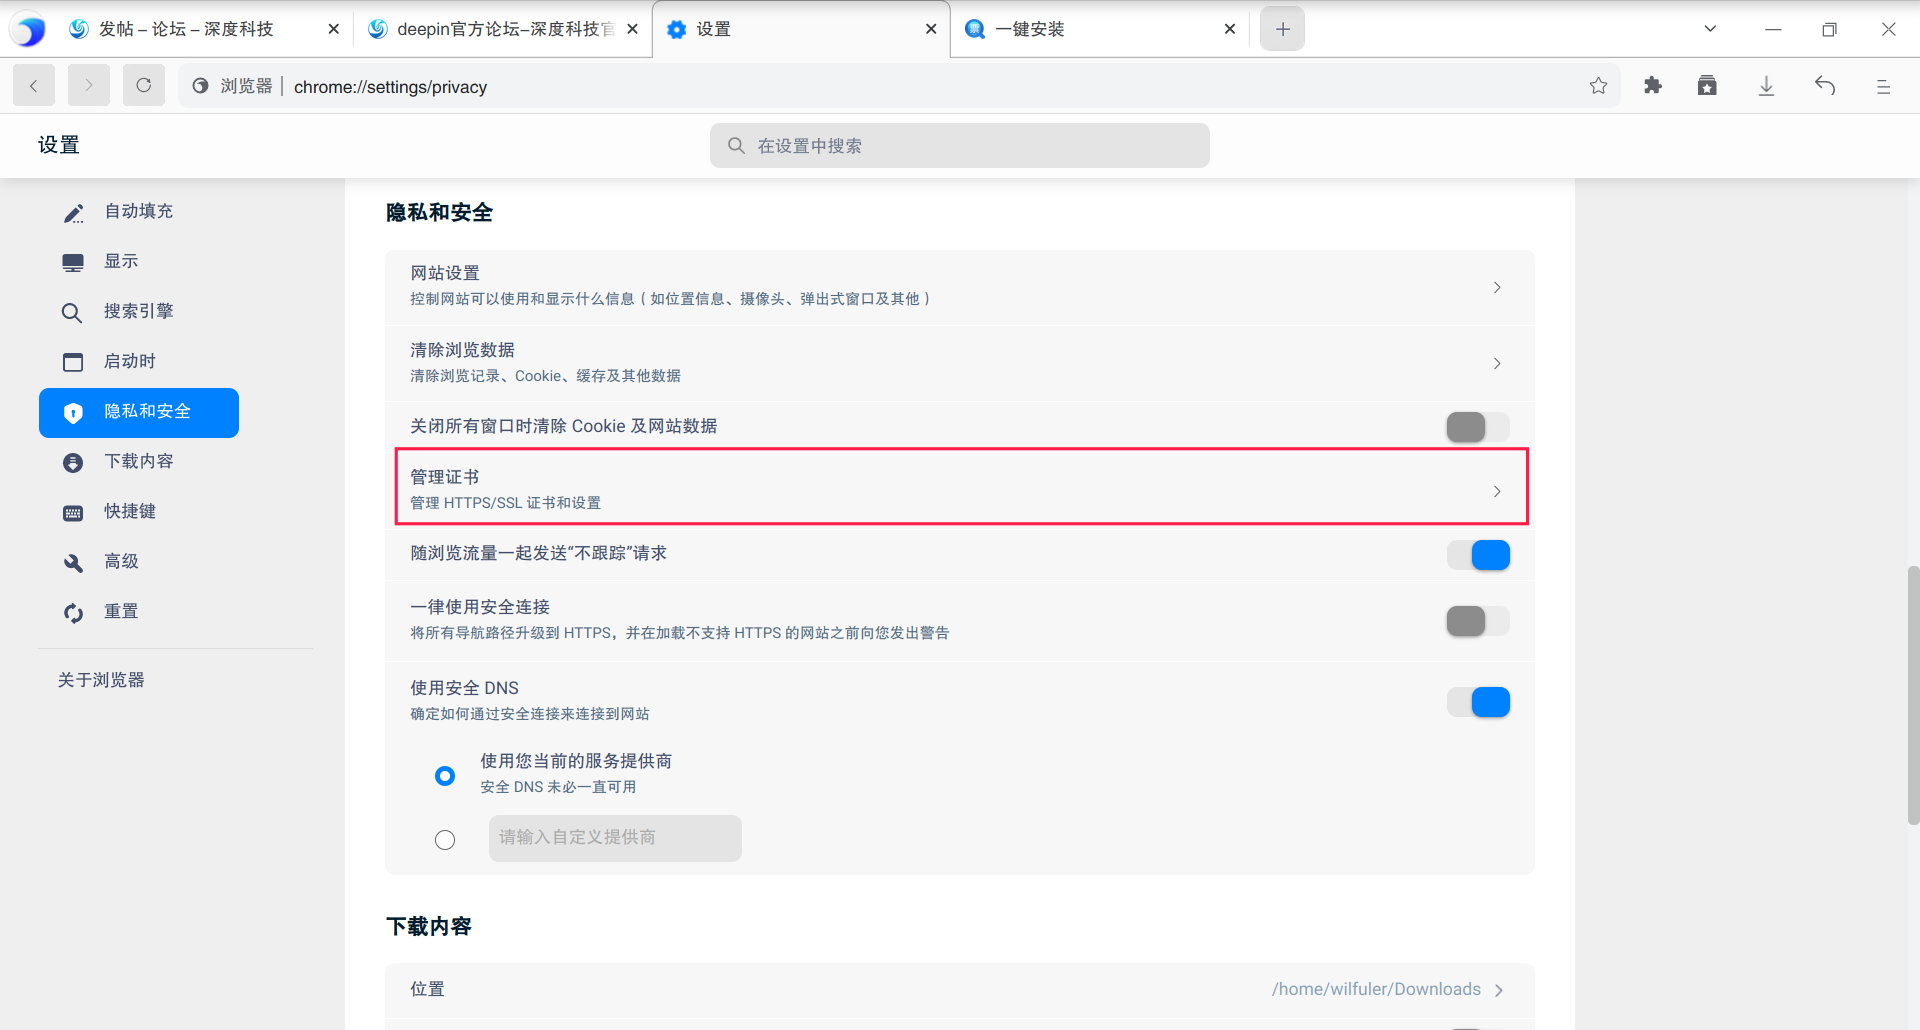Restore down the browser window
The width and height of the screenshot is (1920, 1030).
(1829, 29)
